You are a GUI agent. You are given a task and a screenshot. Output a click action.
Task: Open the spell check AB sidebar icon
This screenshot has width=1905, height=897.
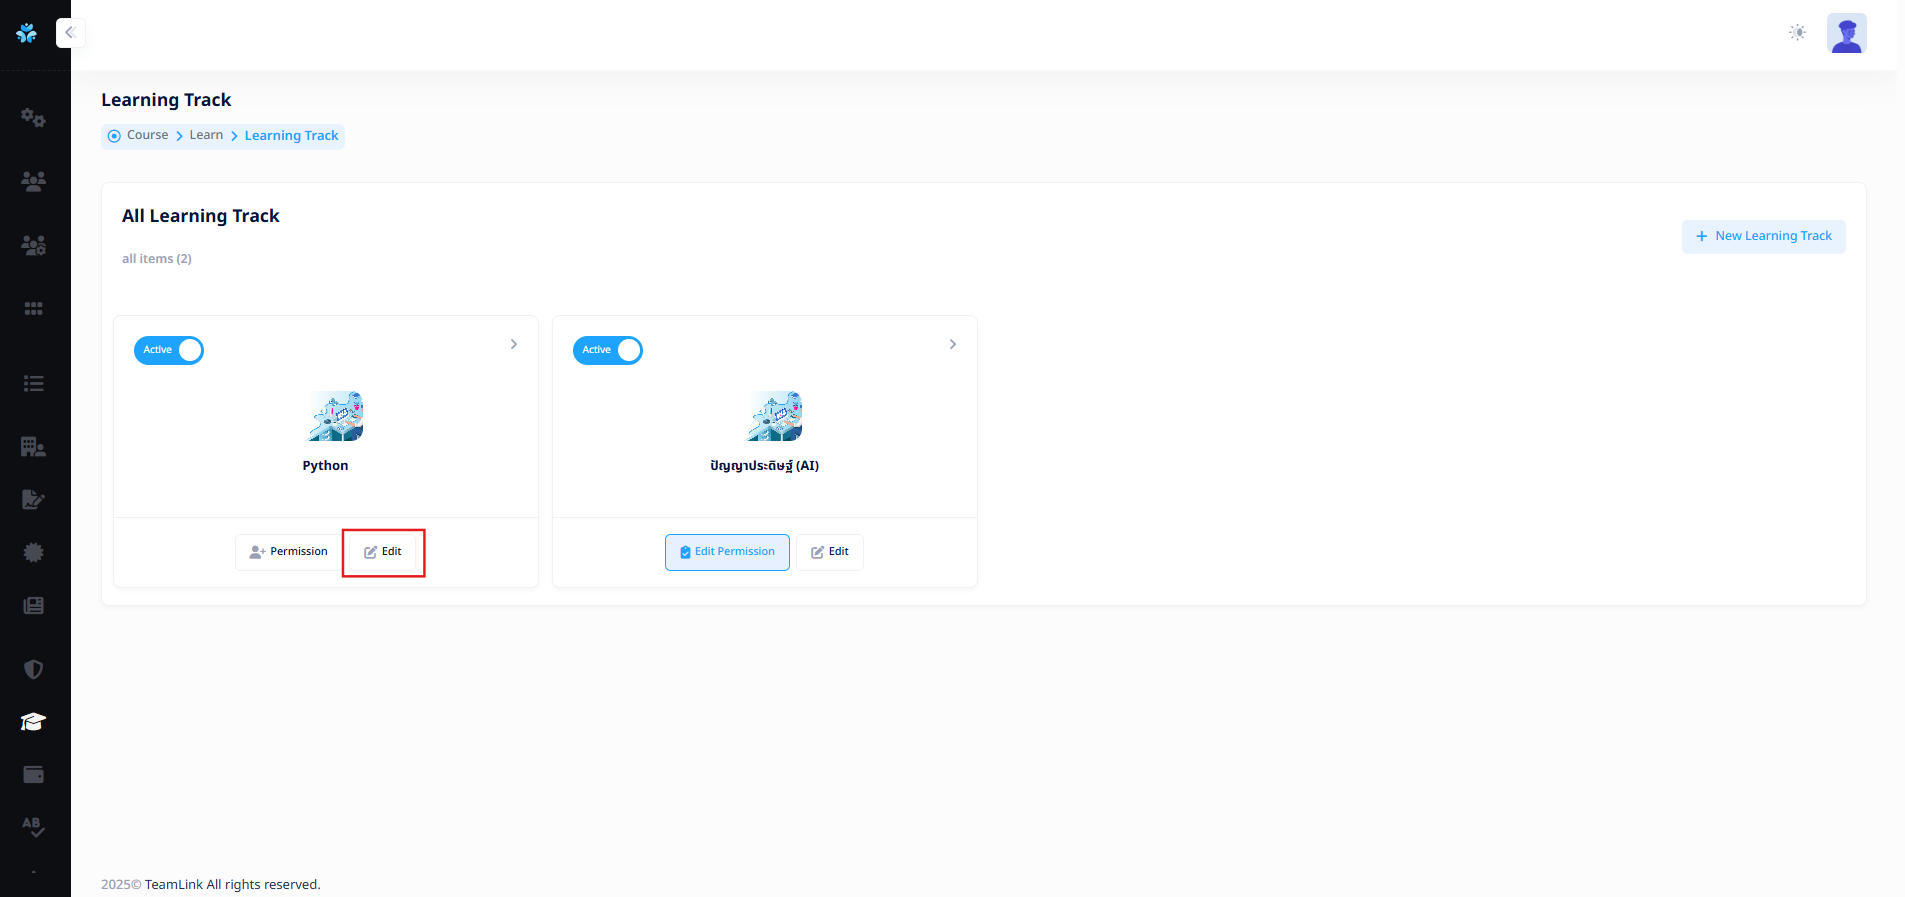coord(33,827)
